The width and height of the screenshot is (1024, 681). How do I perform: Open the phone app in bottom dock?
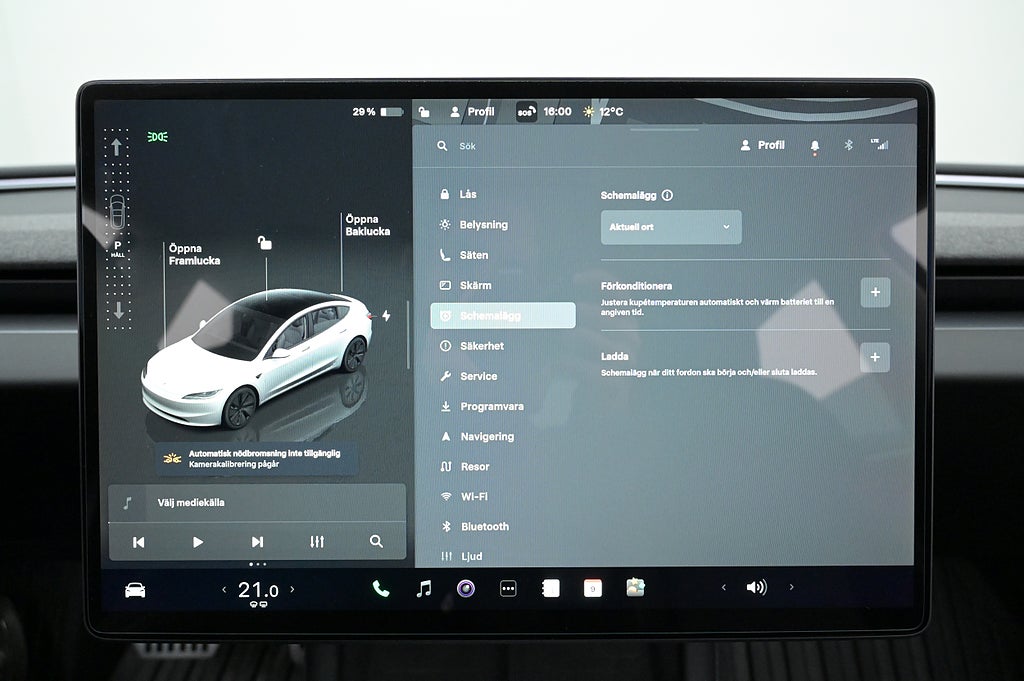[381, 589]
